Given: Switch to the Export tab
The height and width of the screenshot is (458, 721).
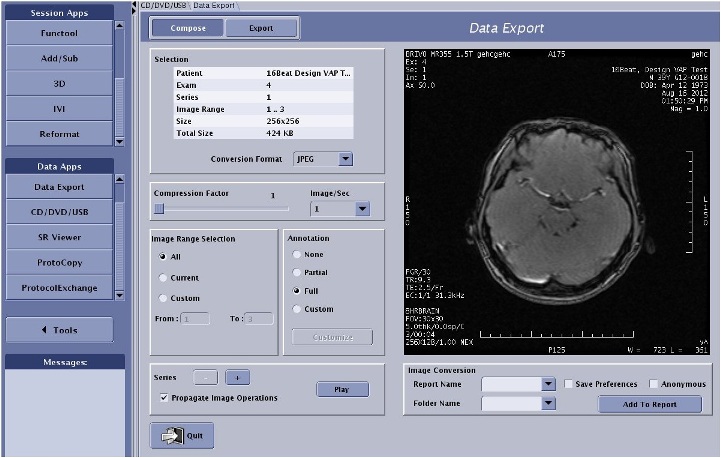Looking at the screenshot, I should 260,28.
